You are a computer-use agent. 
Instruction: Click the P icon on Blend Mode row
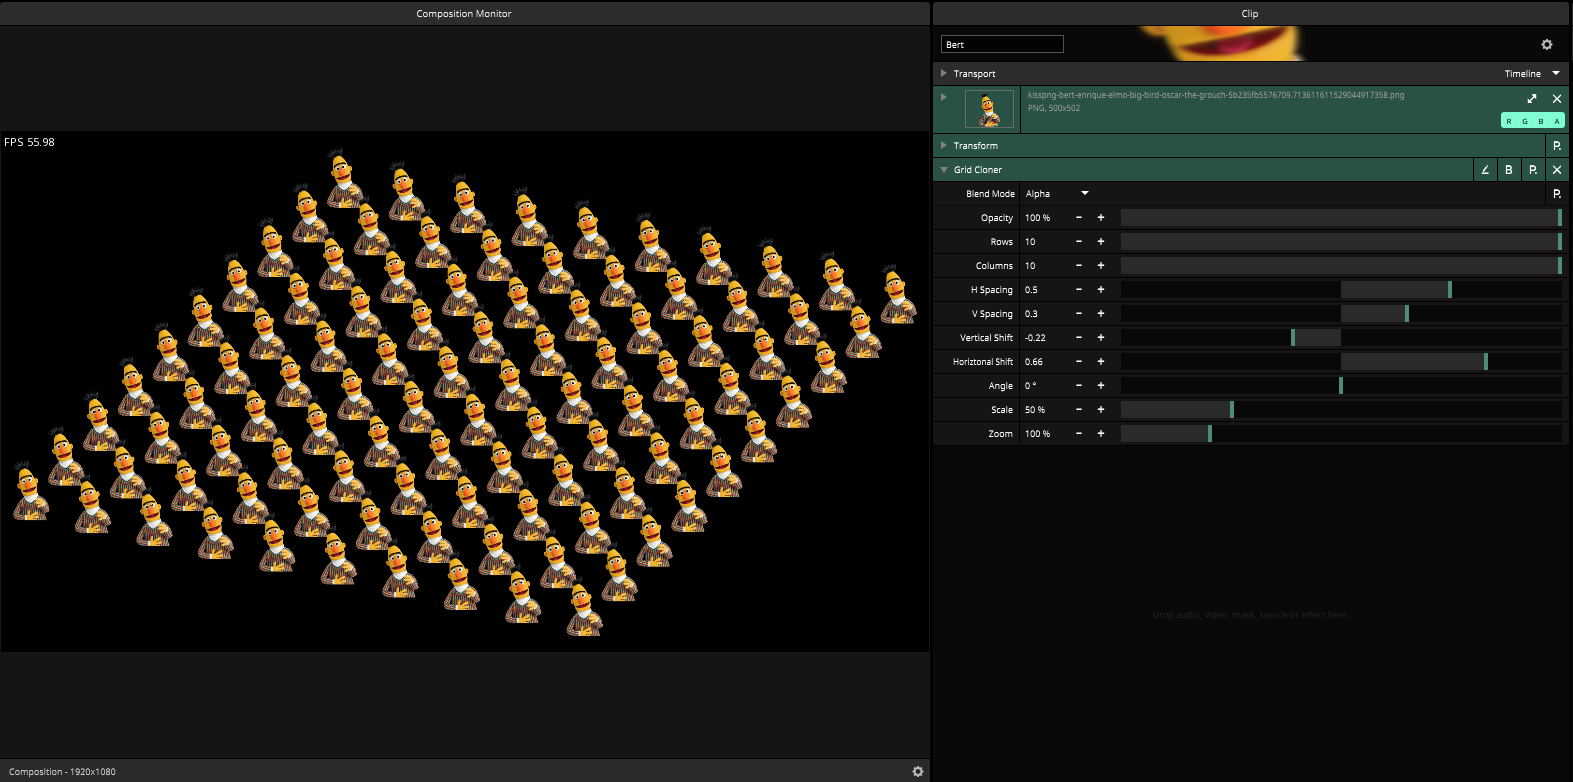pyautogui.click(x=1556, y=194)
